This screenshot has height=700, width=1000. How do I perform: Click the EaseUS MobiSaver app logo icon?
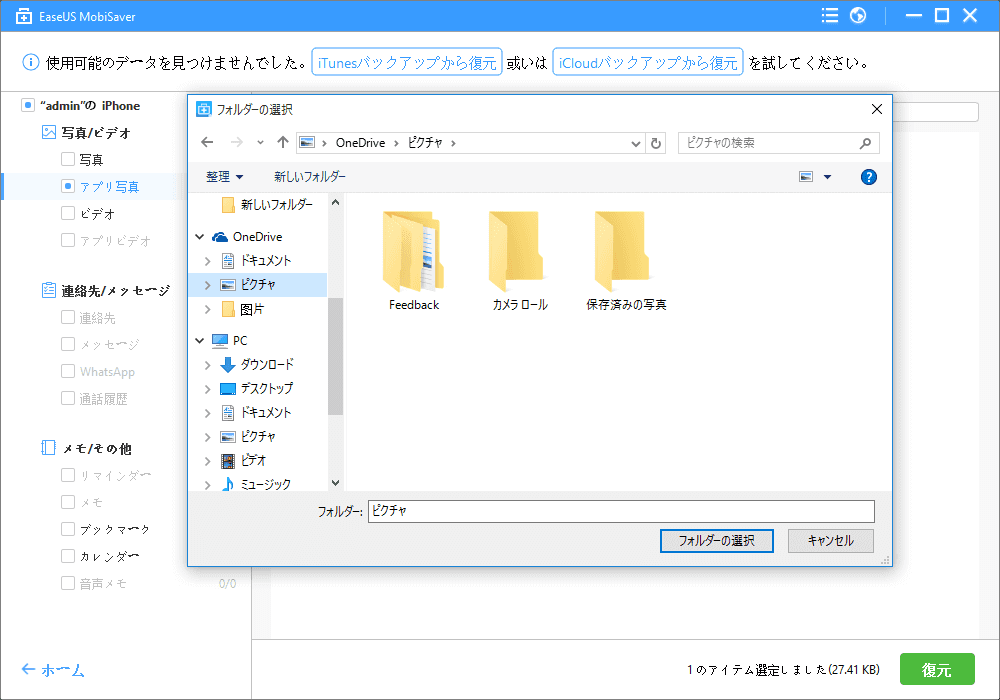[24, 16]
